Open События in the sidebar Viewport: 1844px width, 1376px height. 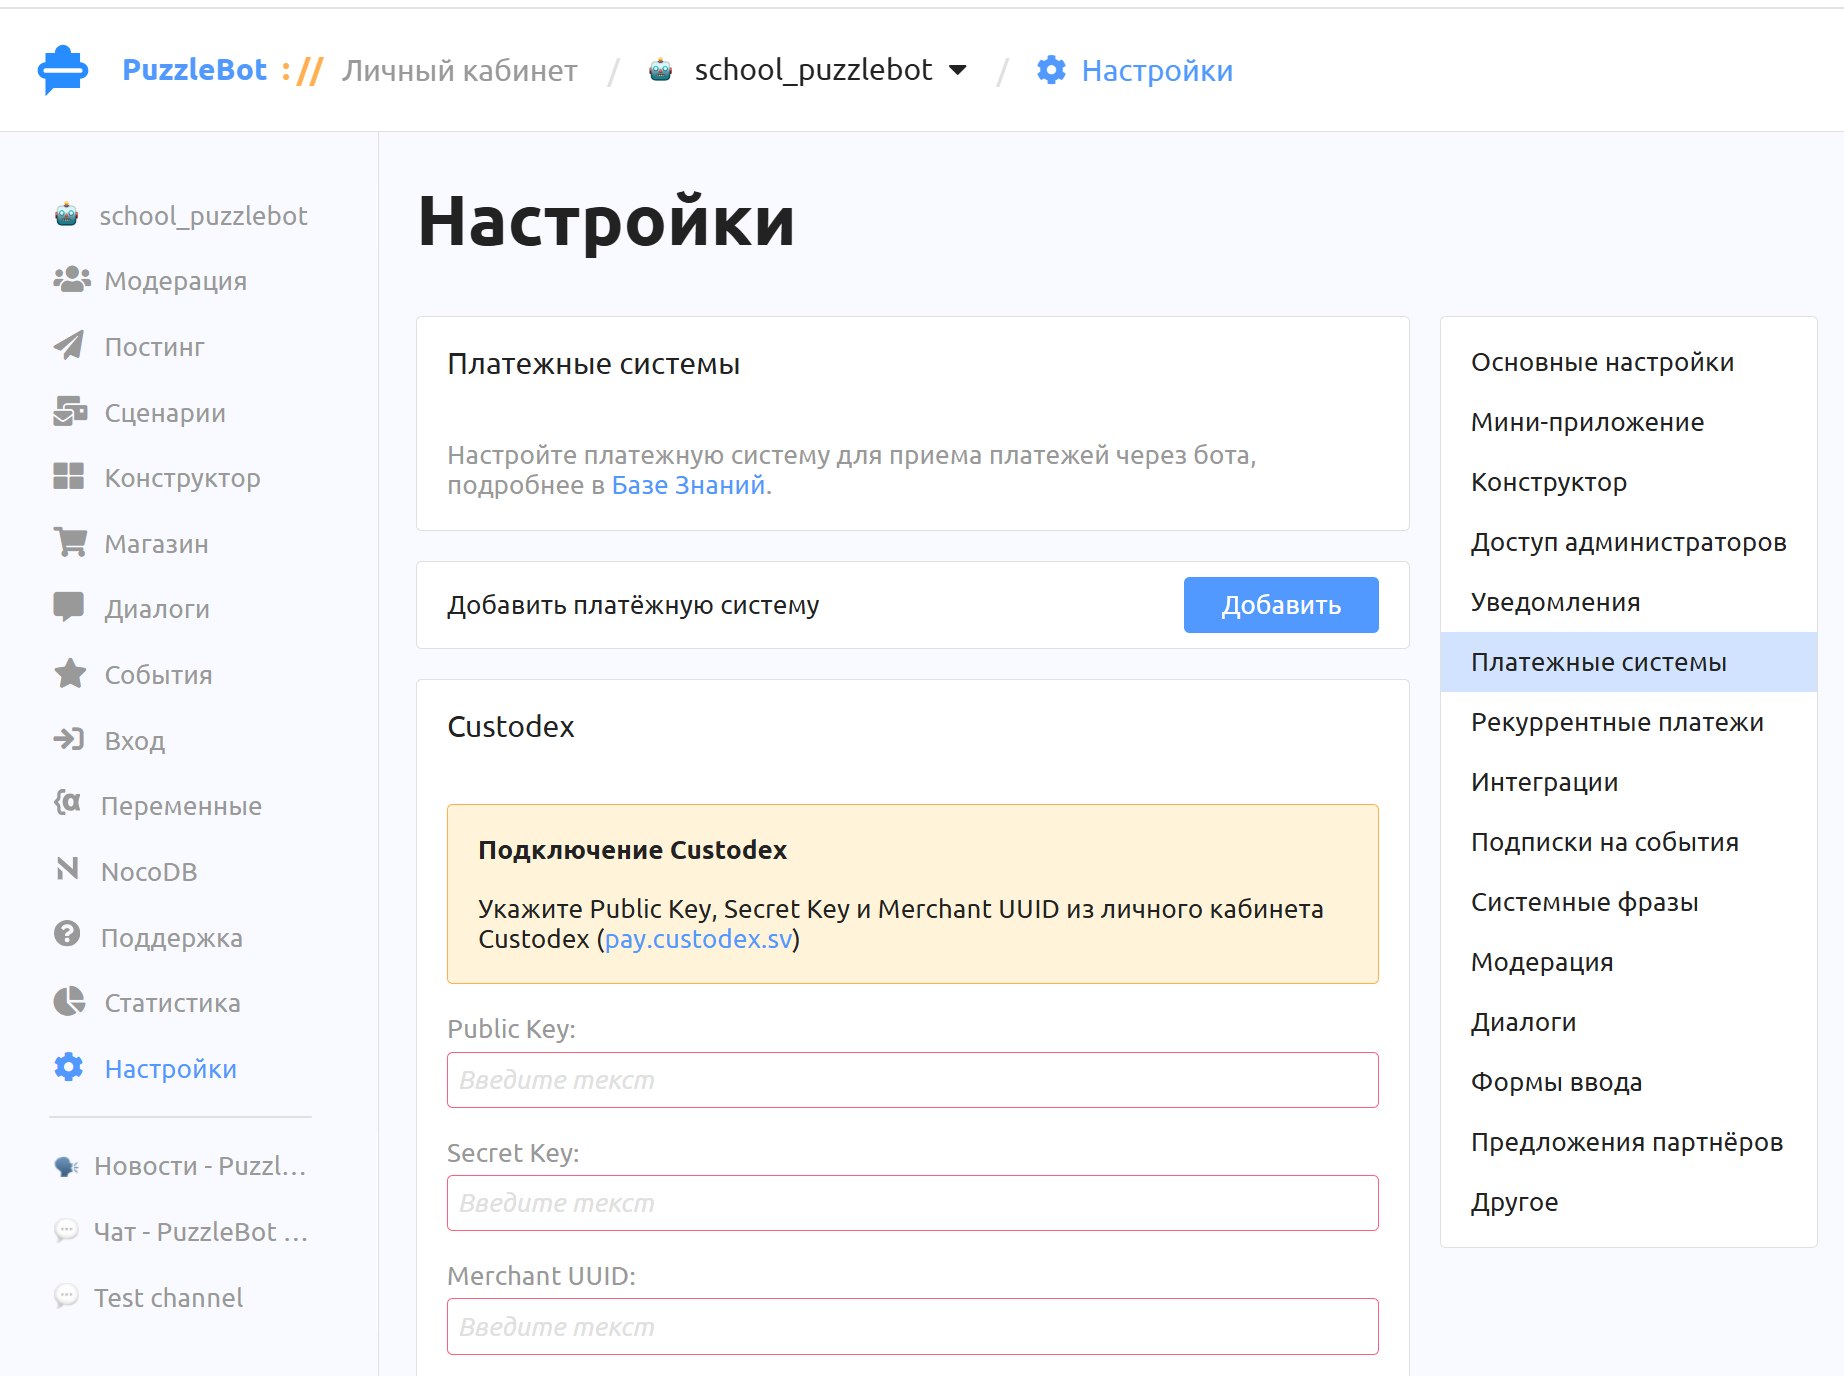point(159,675)
